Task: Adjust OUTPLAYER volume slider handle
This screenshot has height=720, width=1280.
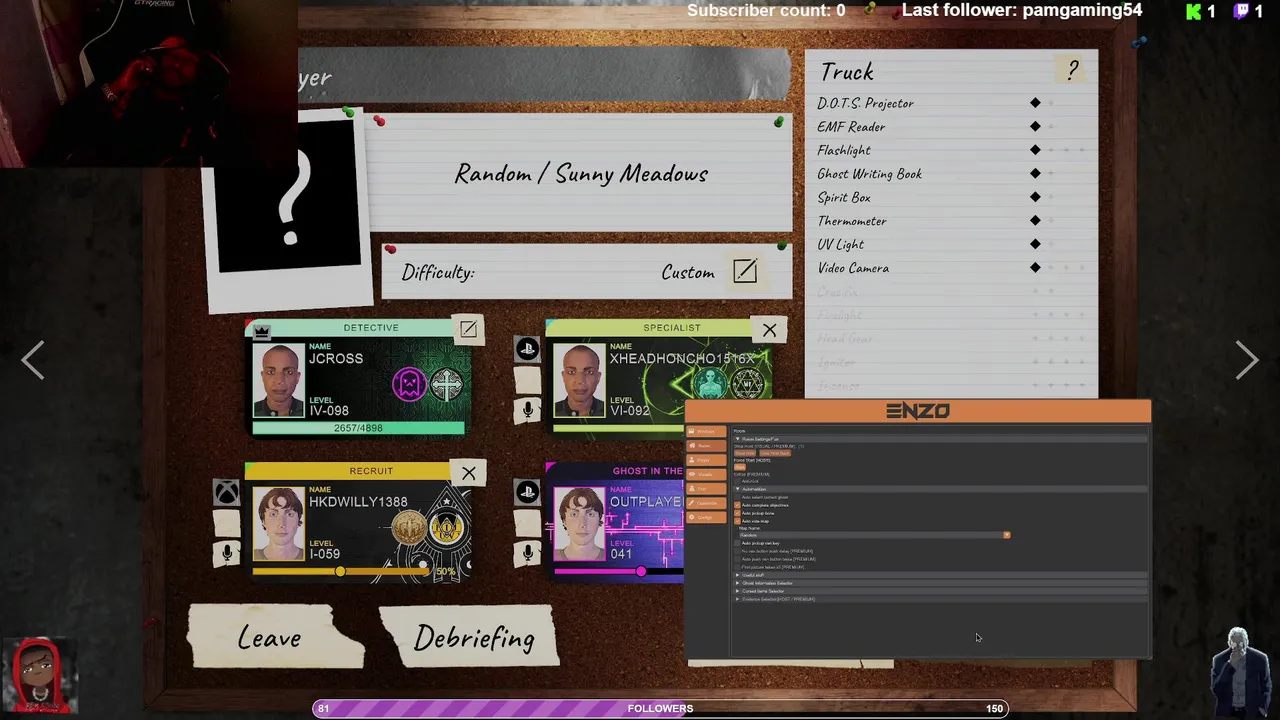Action: (x=641, y=571)
